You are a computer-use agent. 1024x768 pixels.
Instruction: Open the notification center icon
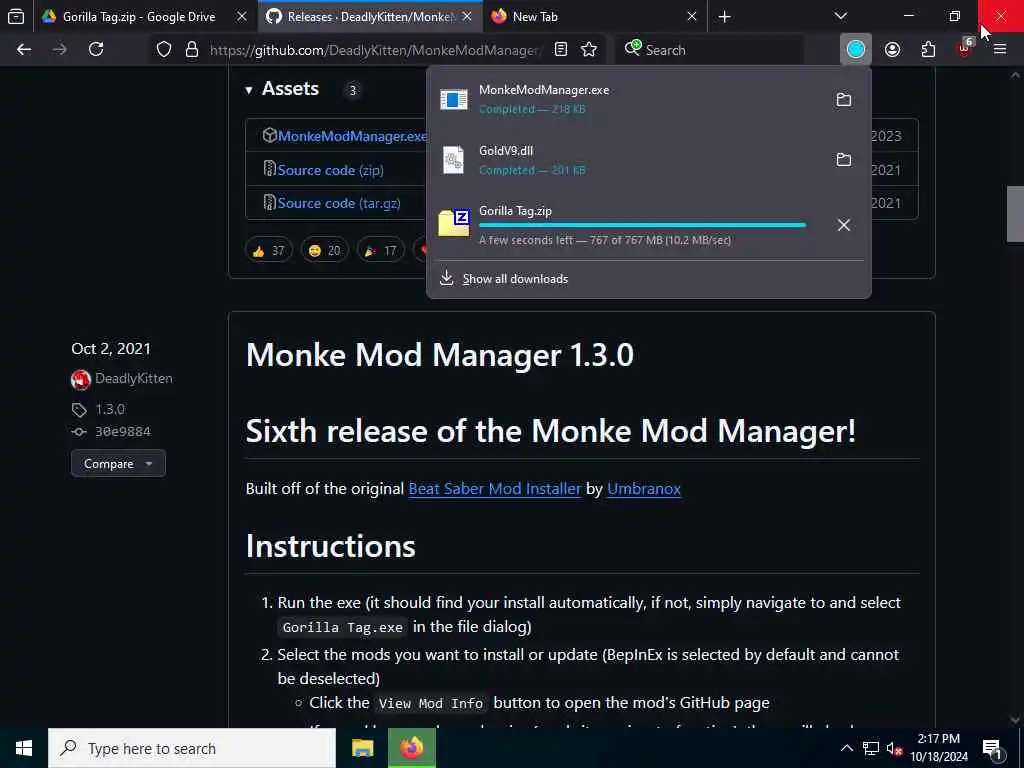[993, 749]
